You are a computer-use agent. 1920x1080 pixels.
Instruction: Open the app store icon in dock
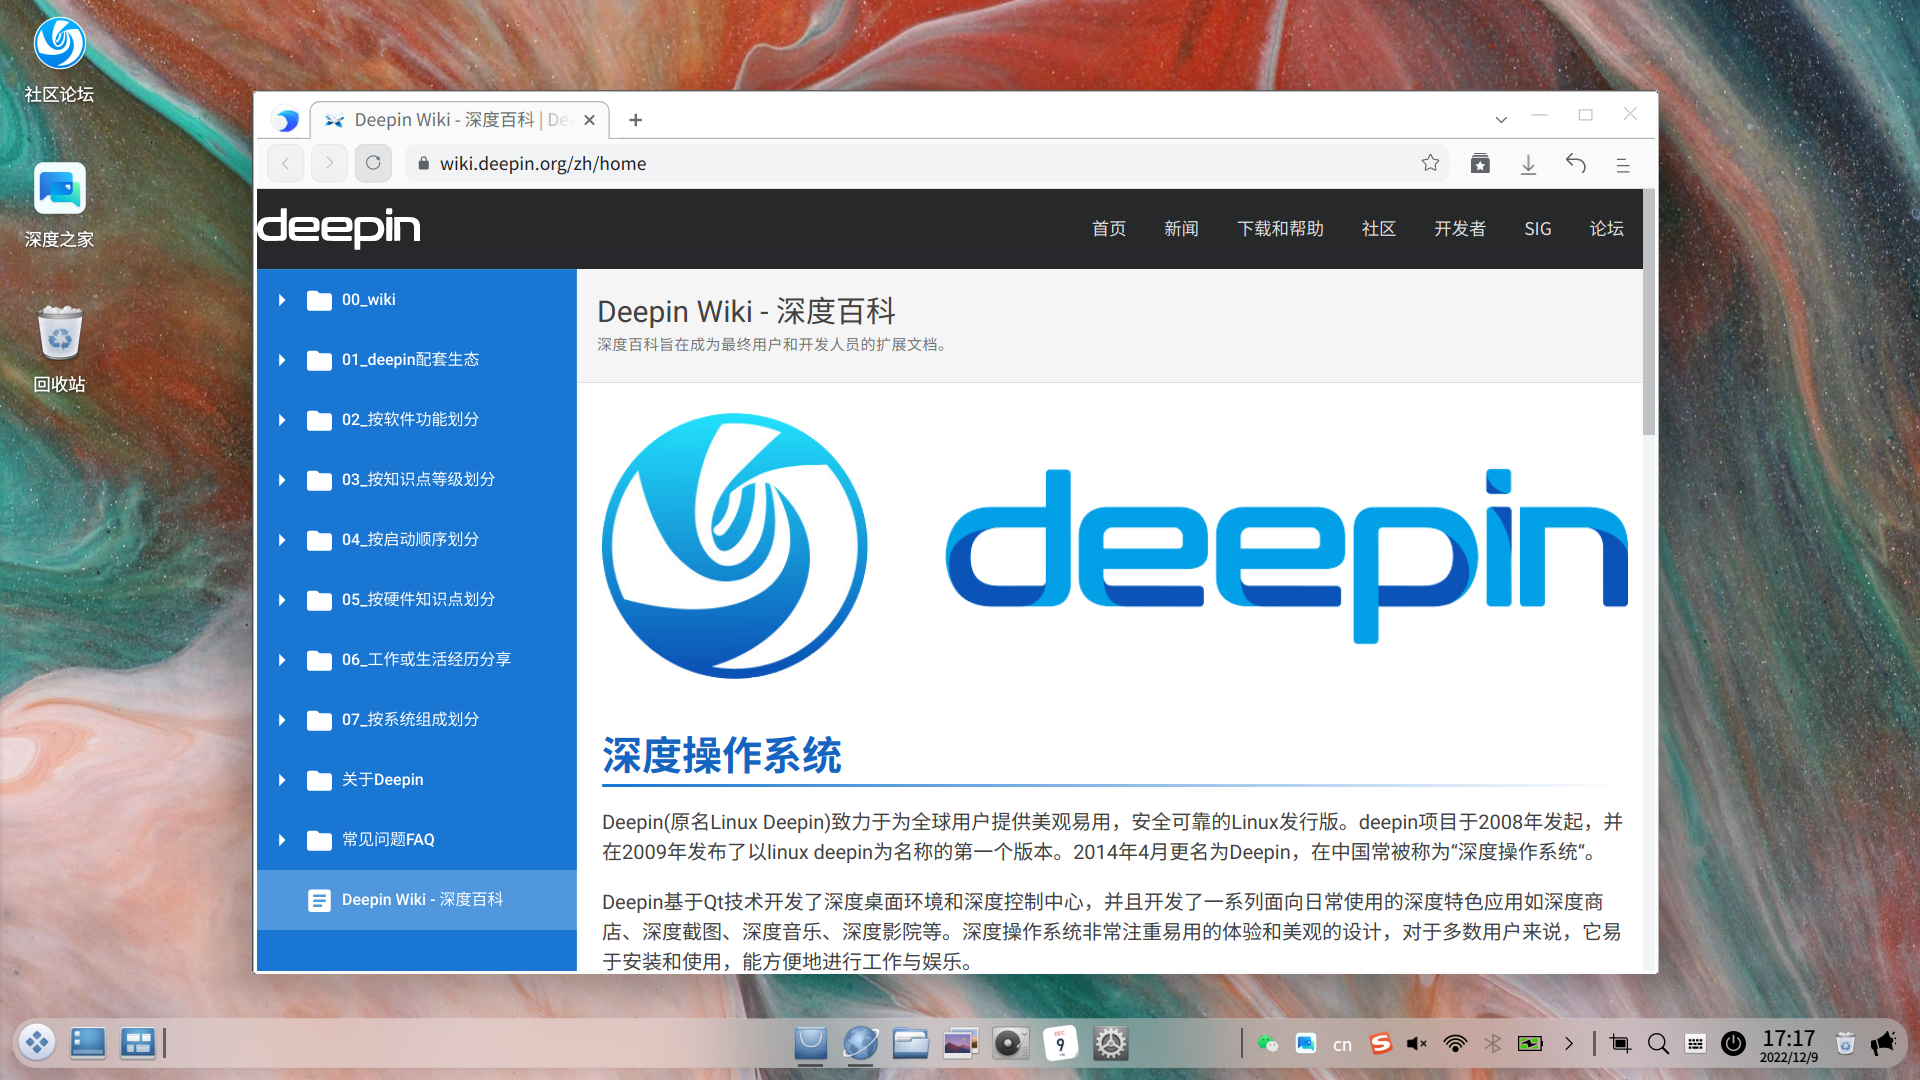[811, 1043]
